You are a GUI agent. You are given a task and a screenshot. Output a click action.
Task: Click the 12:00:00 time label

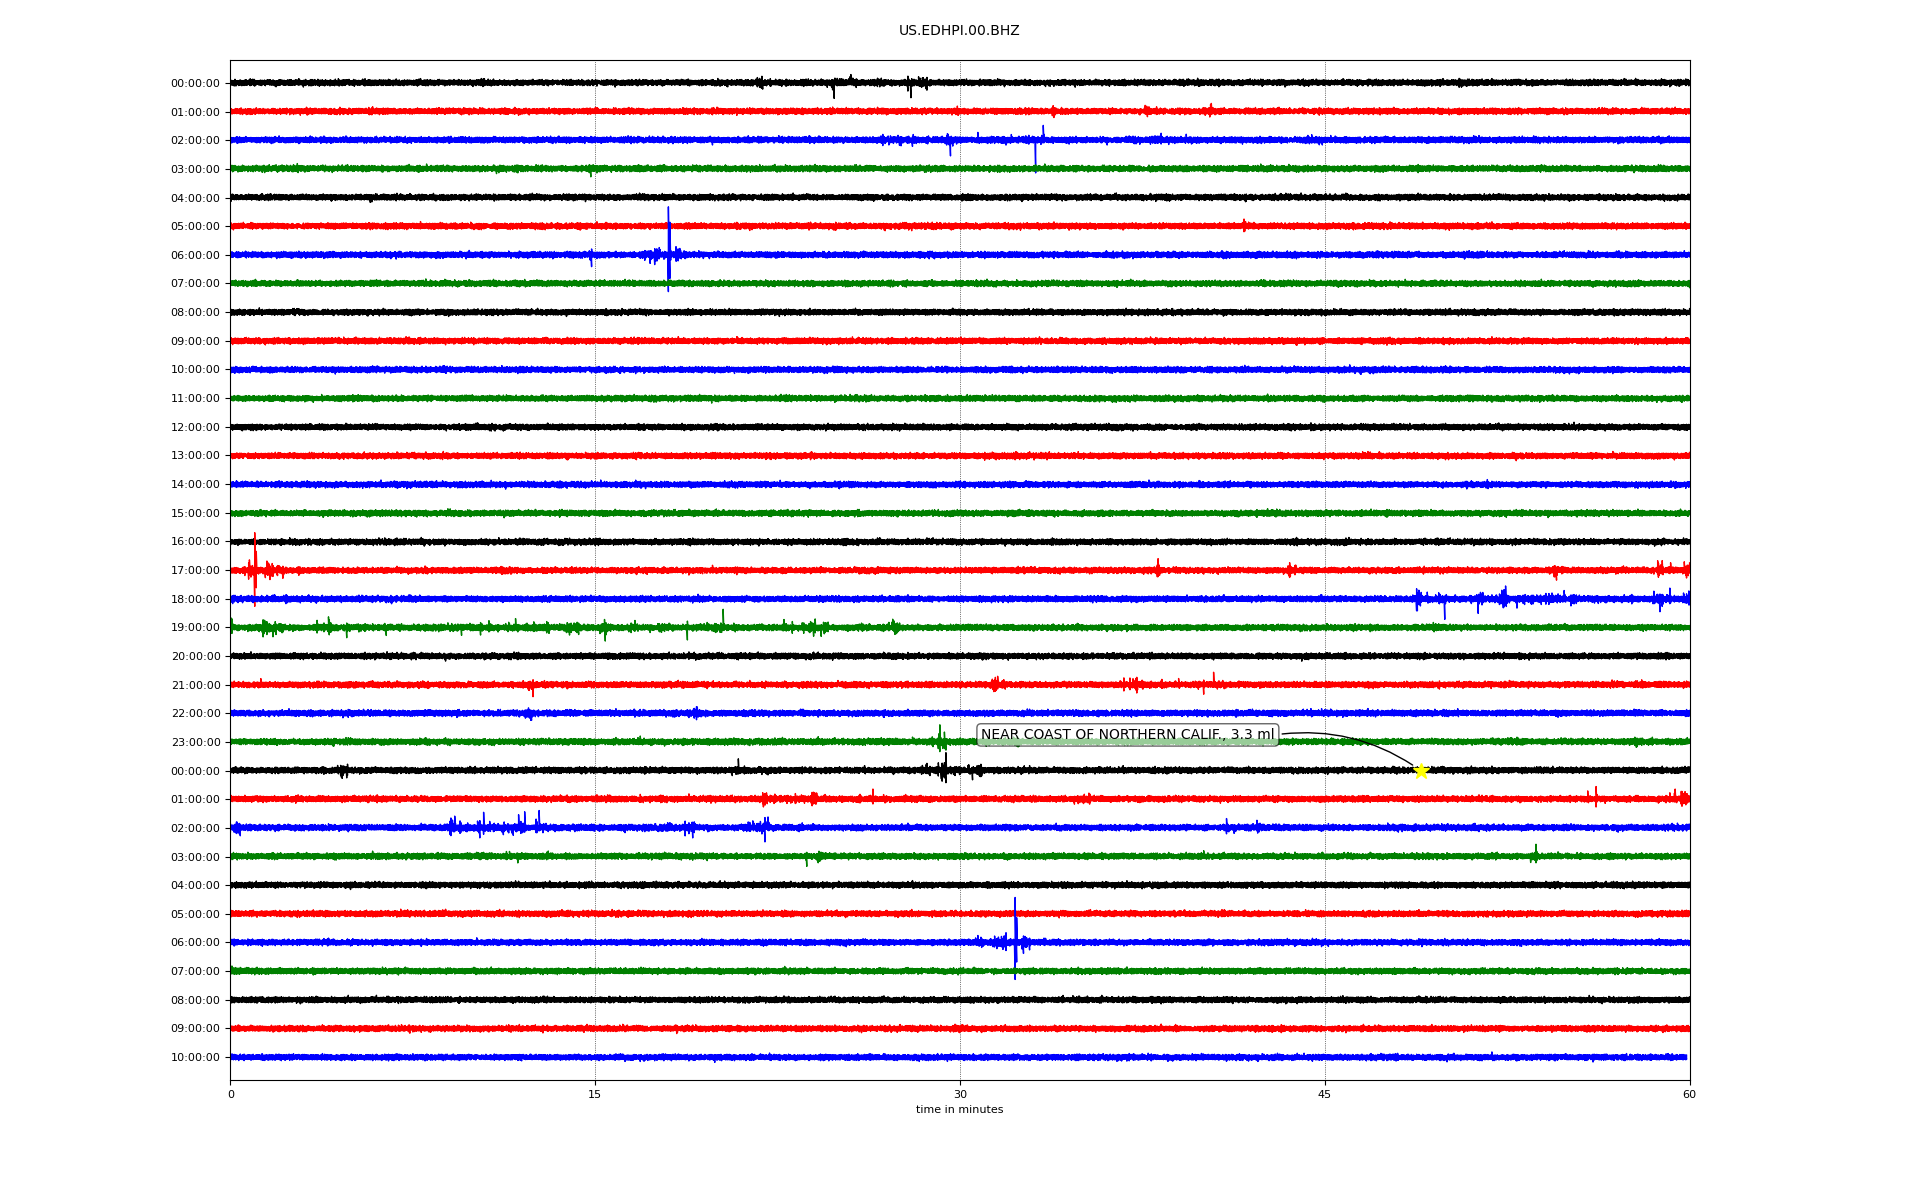tap(195, 428)
